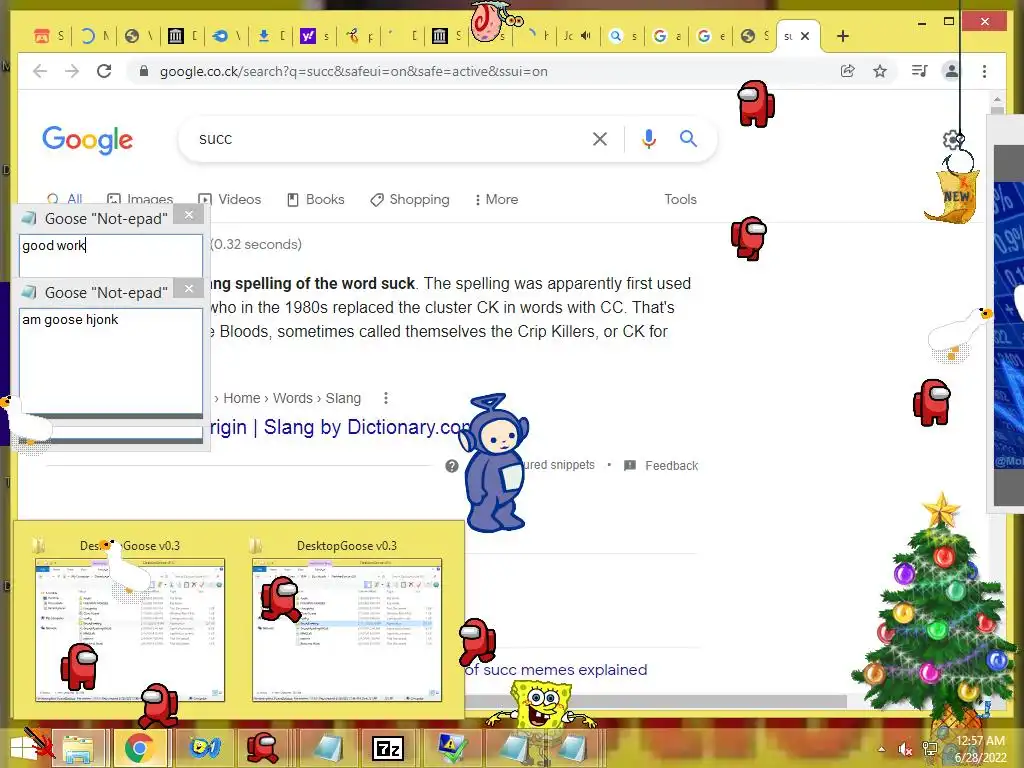
Task: Switch to the Books results tab
Action: [316, 199]
